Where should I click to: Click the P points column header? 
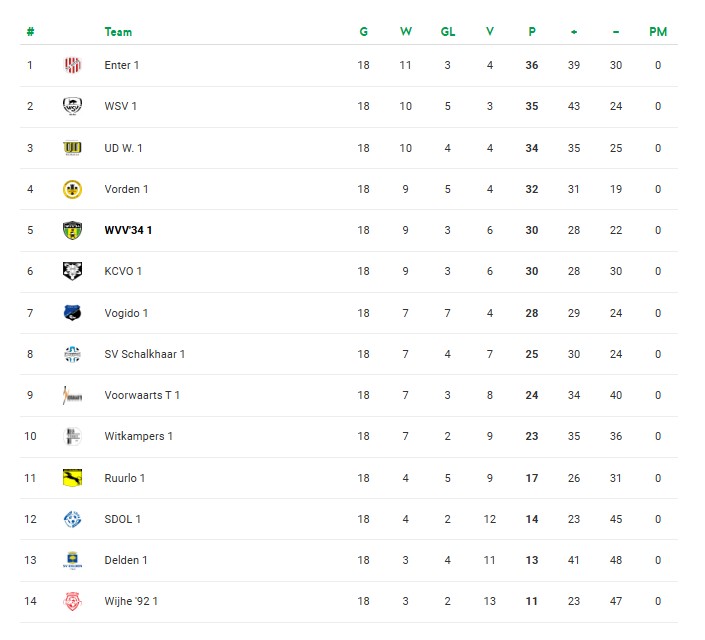pos(532,32)
